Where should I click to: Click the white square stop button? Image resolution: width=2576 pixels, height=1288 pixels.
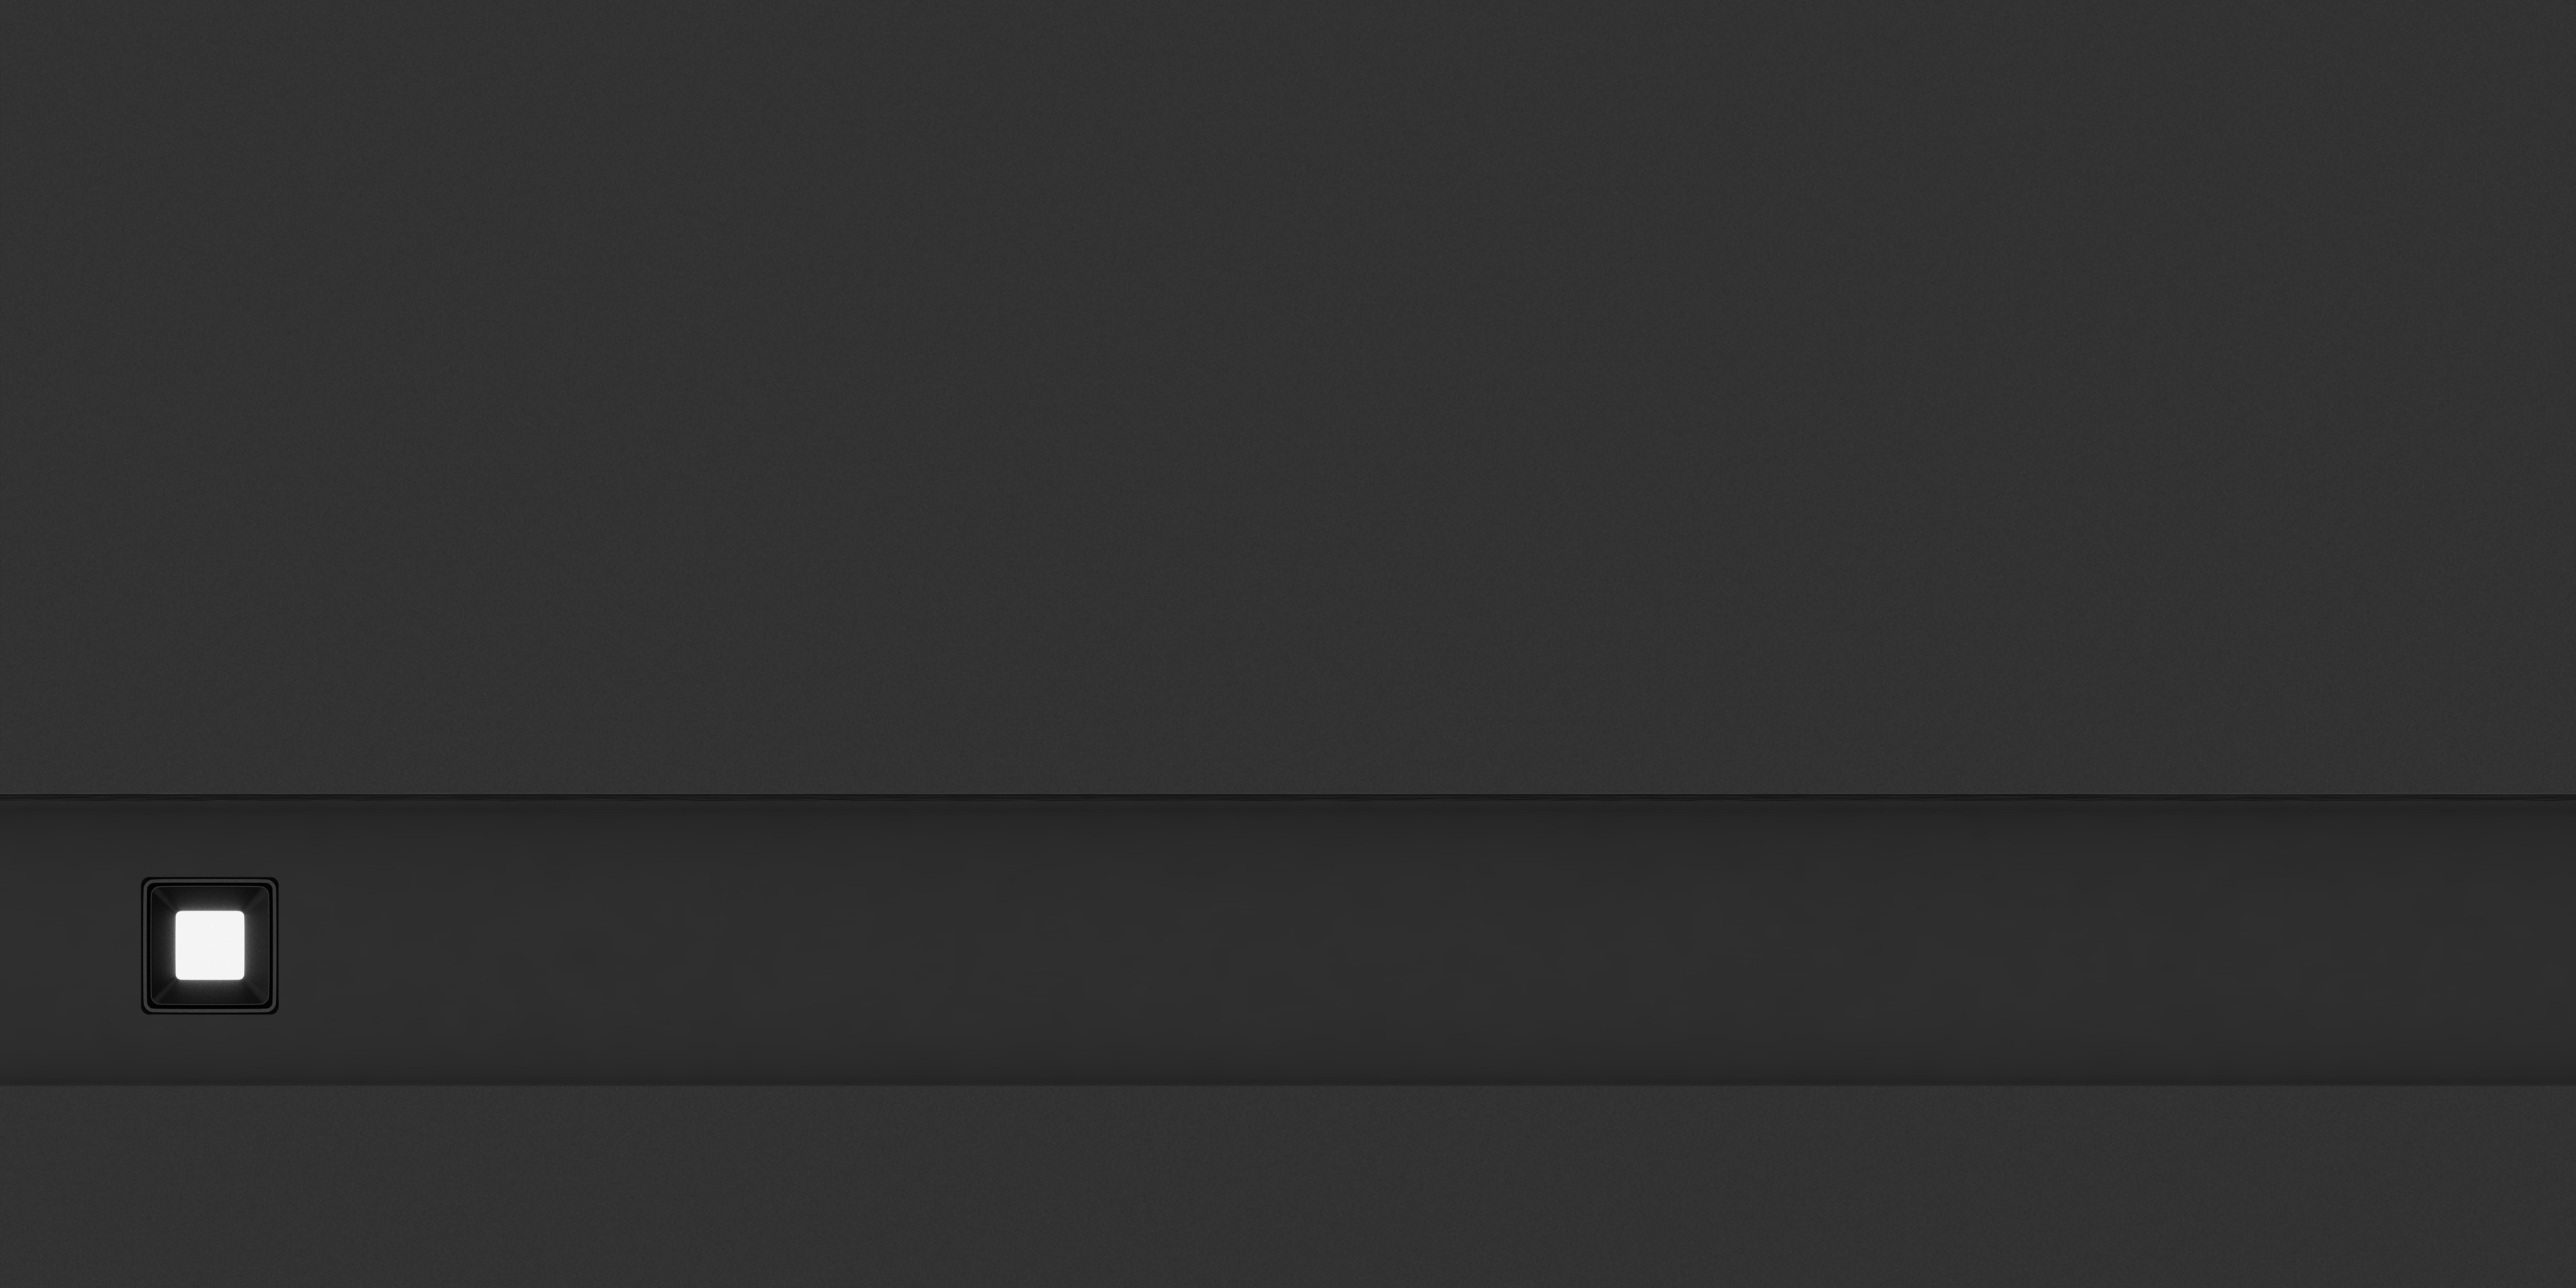pyautogui.click(x=210, y=945)
